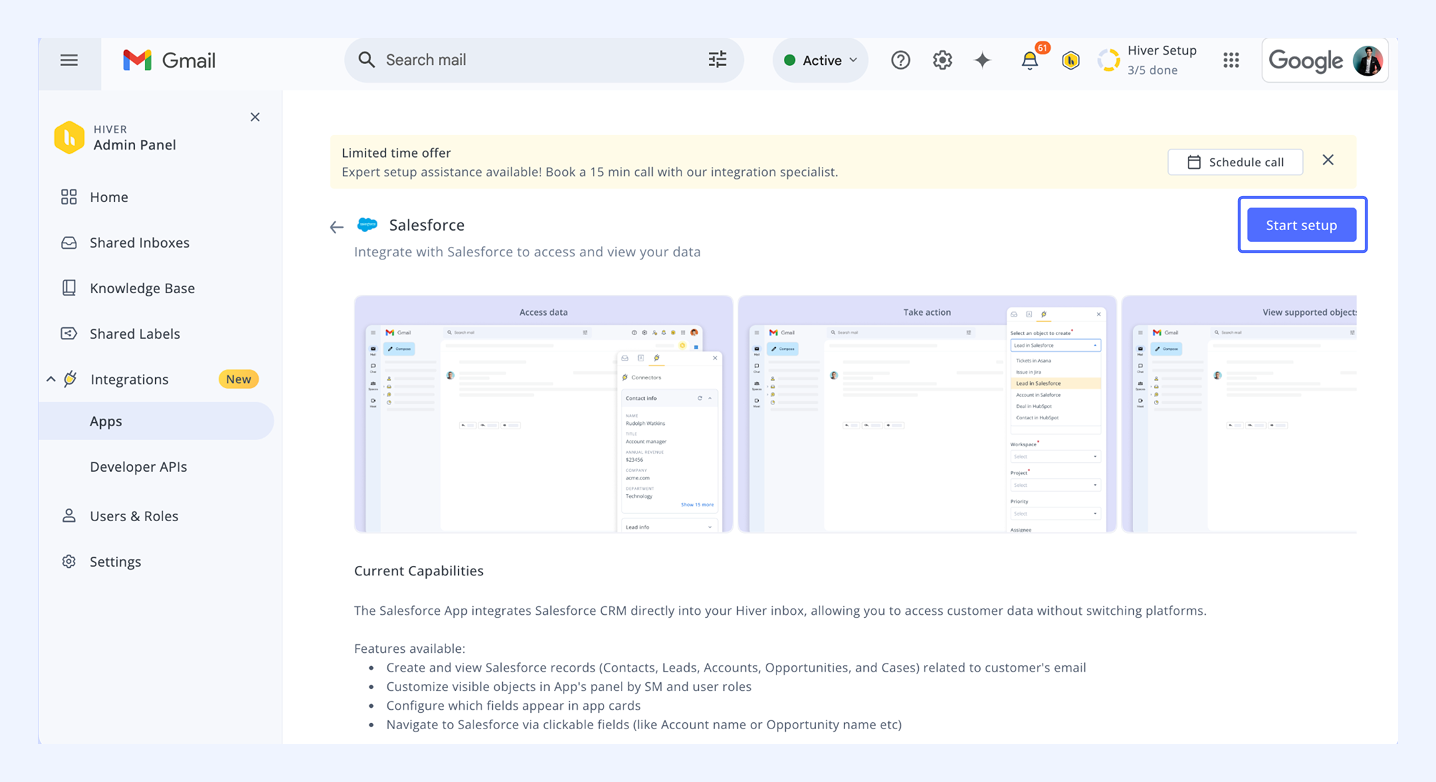The height and width of the screenshot is (782, 1436).
Task: Click the New badge next to Integrations
Action: [x=238, y=379]
